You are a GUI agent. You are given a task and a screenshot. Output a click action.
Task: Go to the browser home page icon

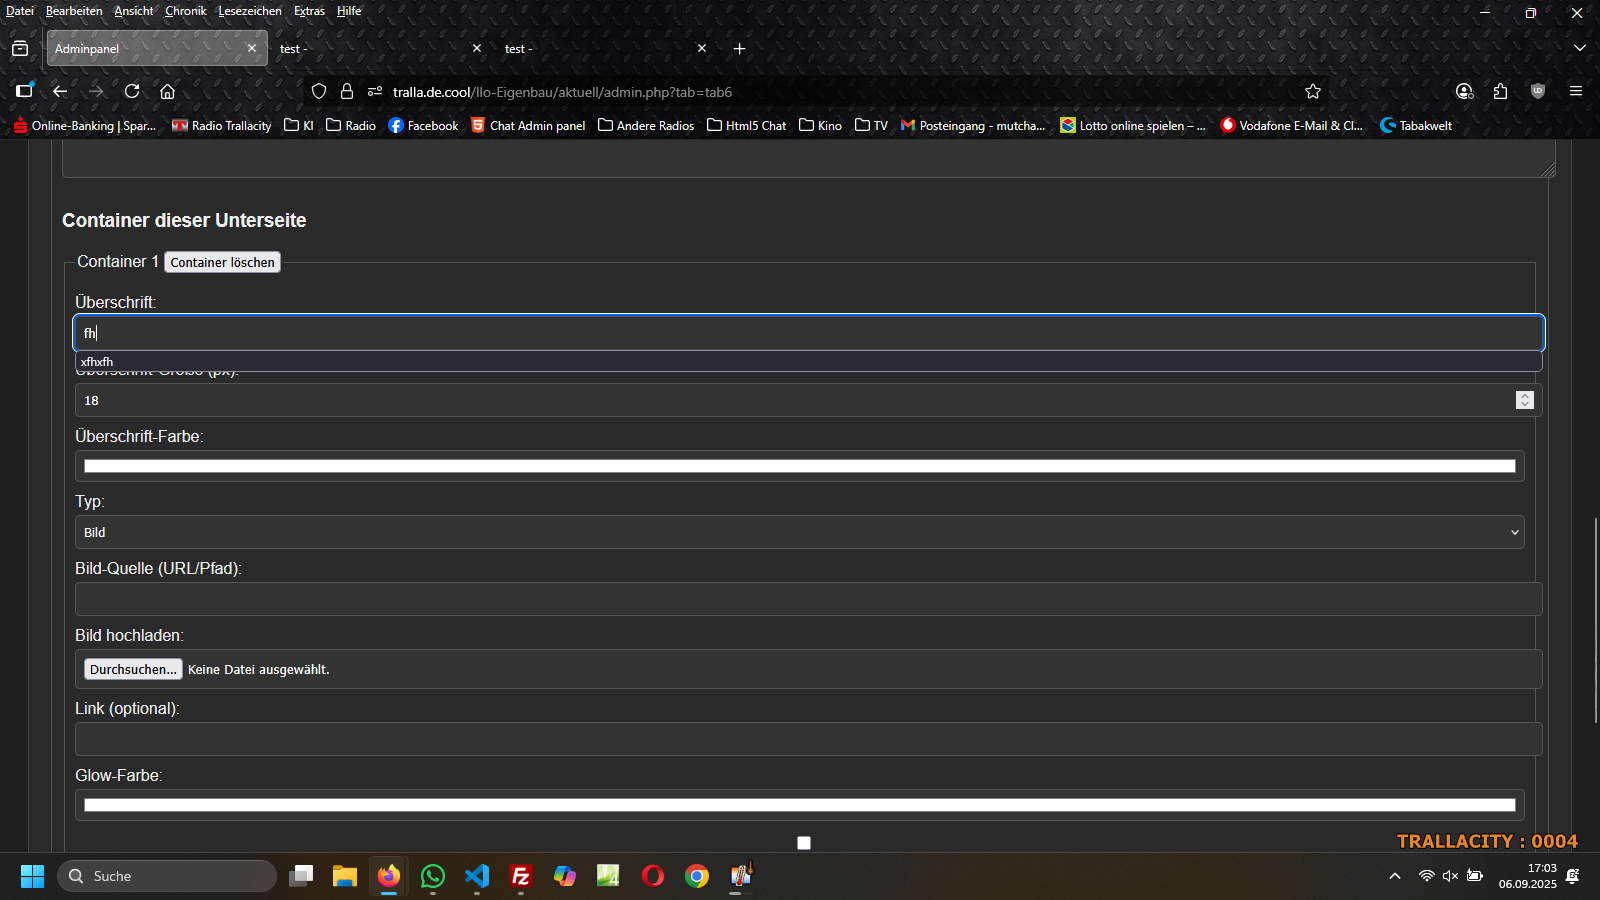167,91
